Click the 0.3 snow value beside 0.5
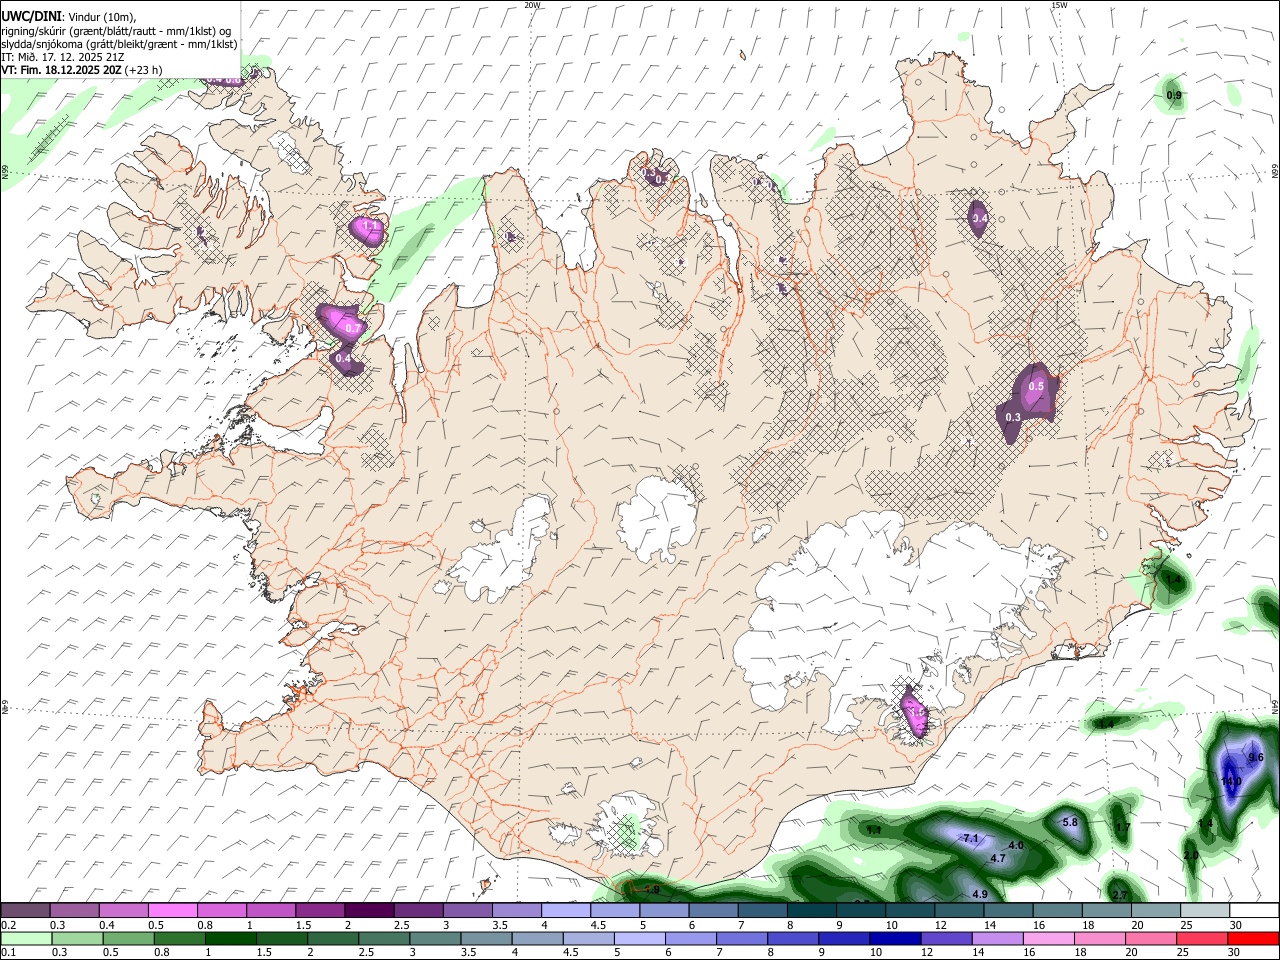 1013,417
